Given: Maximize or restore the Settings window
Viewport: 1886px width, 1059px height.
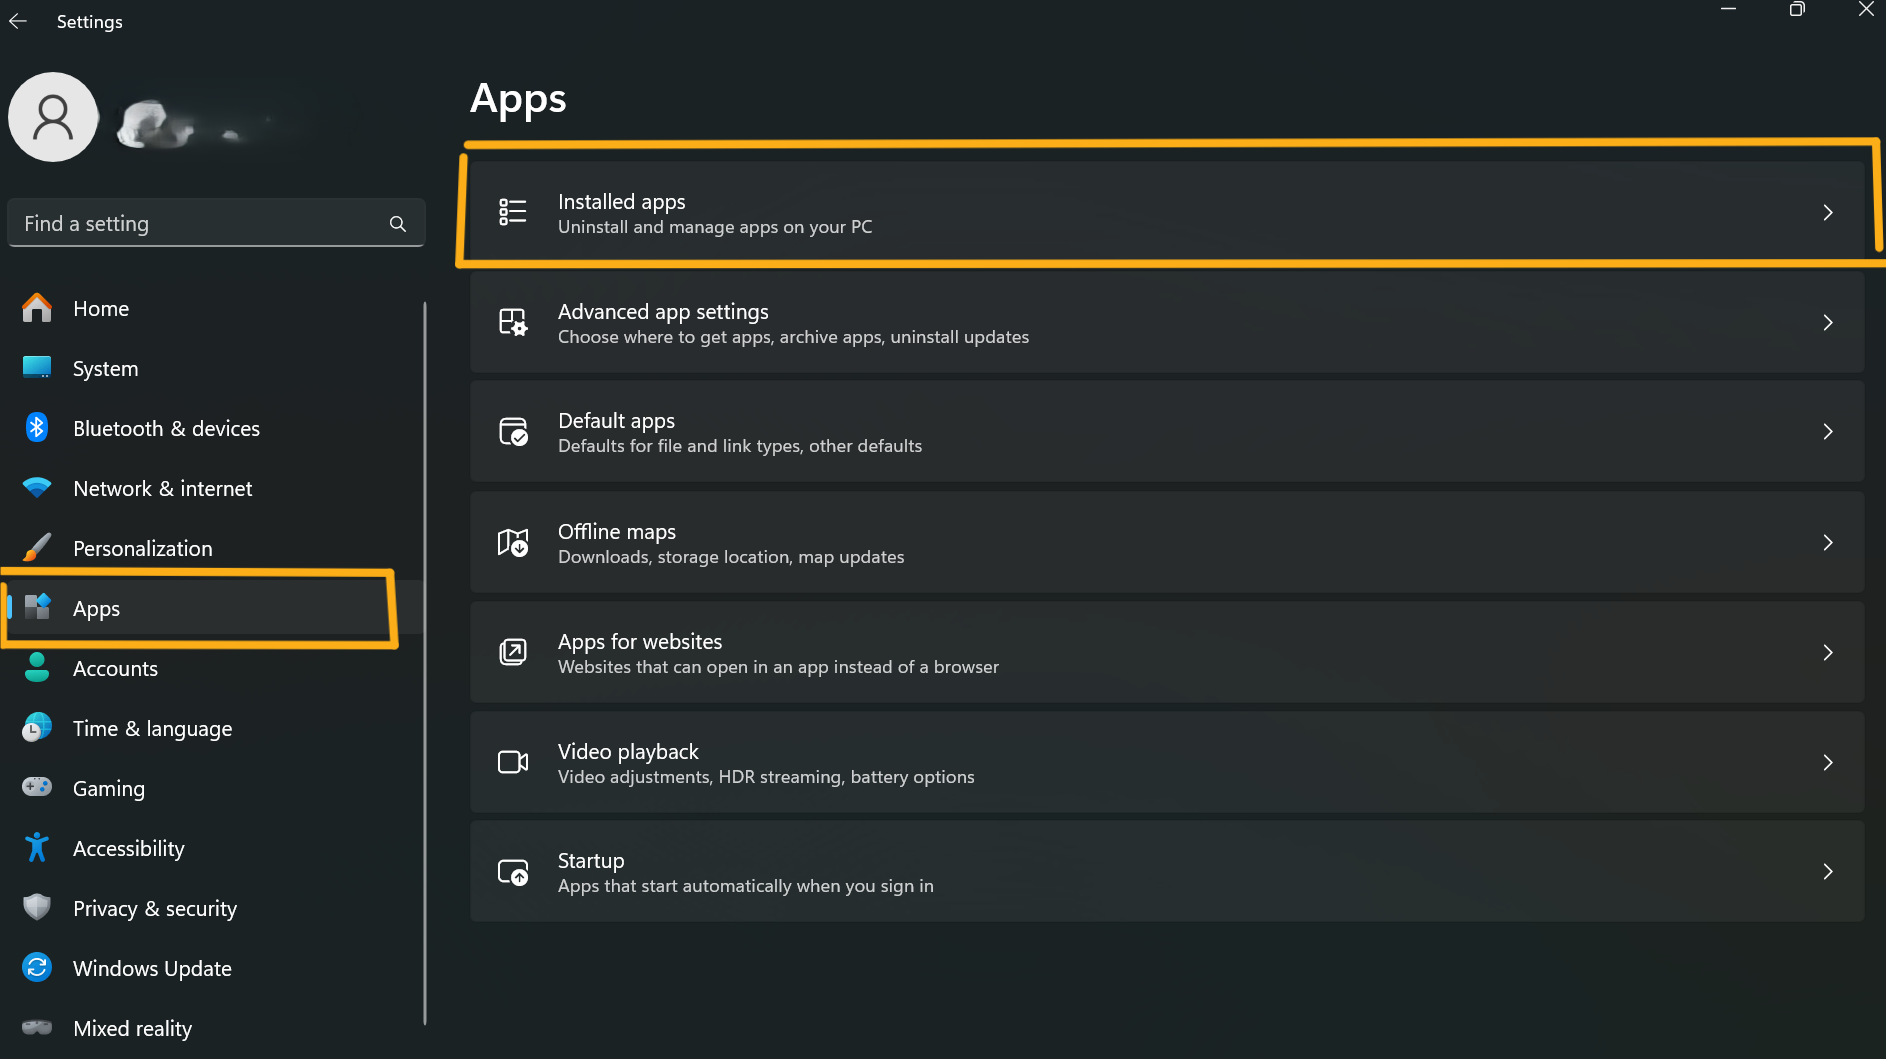Looking at the screenshot, I should (x=1797, y=10).
